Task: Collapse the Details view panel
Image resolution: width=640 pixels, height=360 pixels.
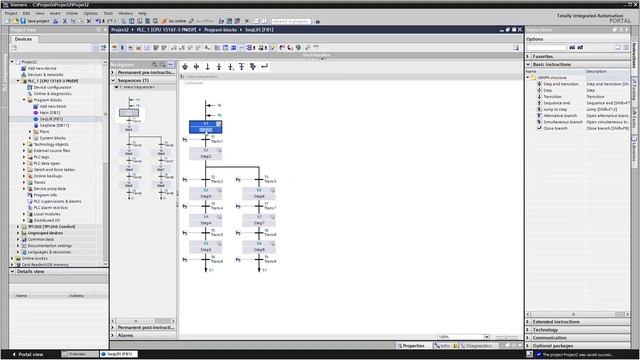Action: (x=13, y=271)
